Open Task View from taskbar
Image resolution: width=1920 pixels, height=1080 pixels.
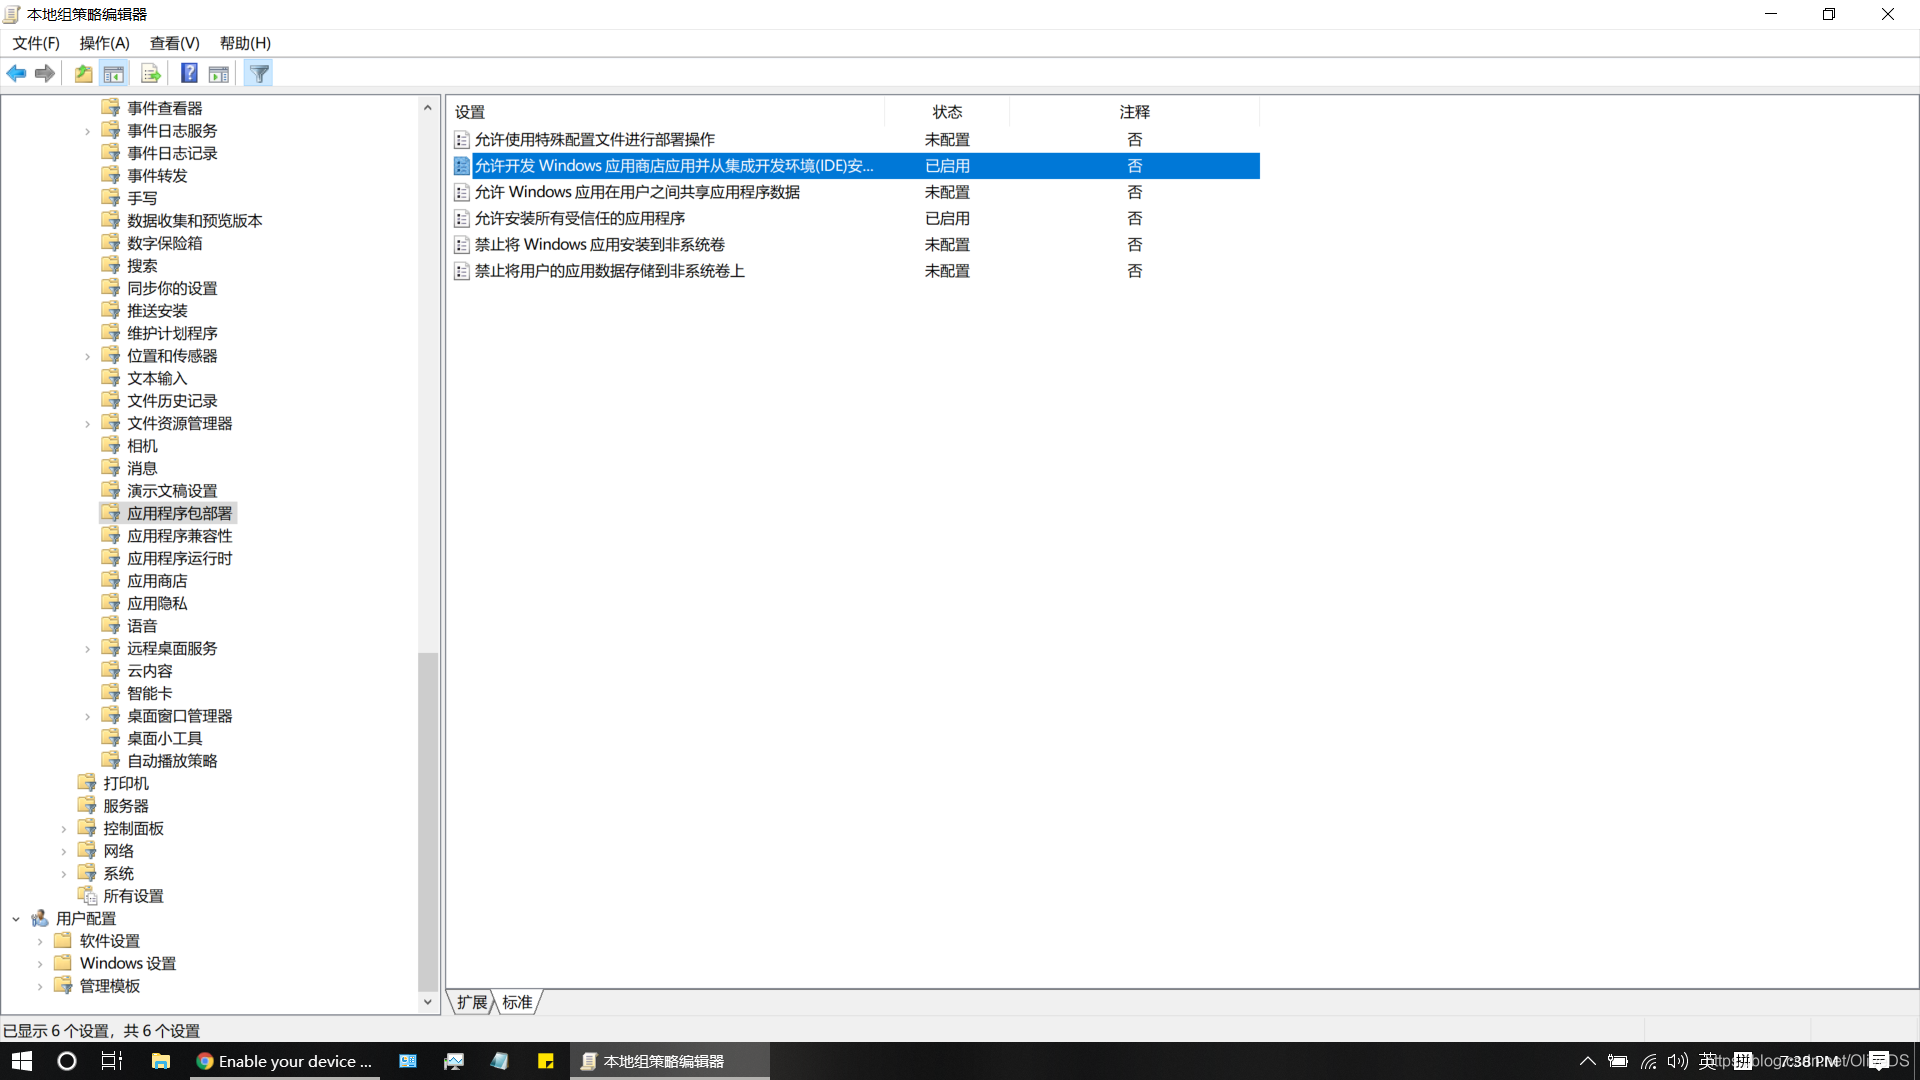click(112, 1061)
